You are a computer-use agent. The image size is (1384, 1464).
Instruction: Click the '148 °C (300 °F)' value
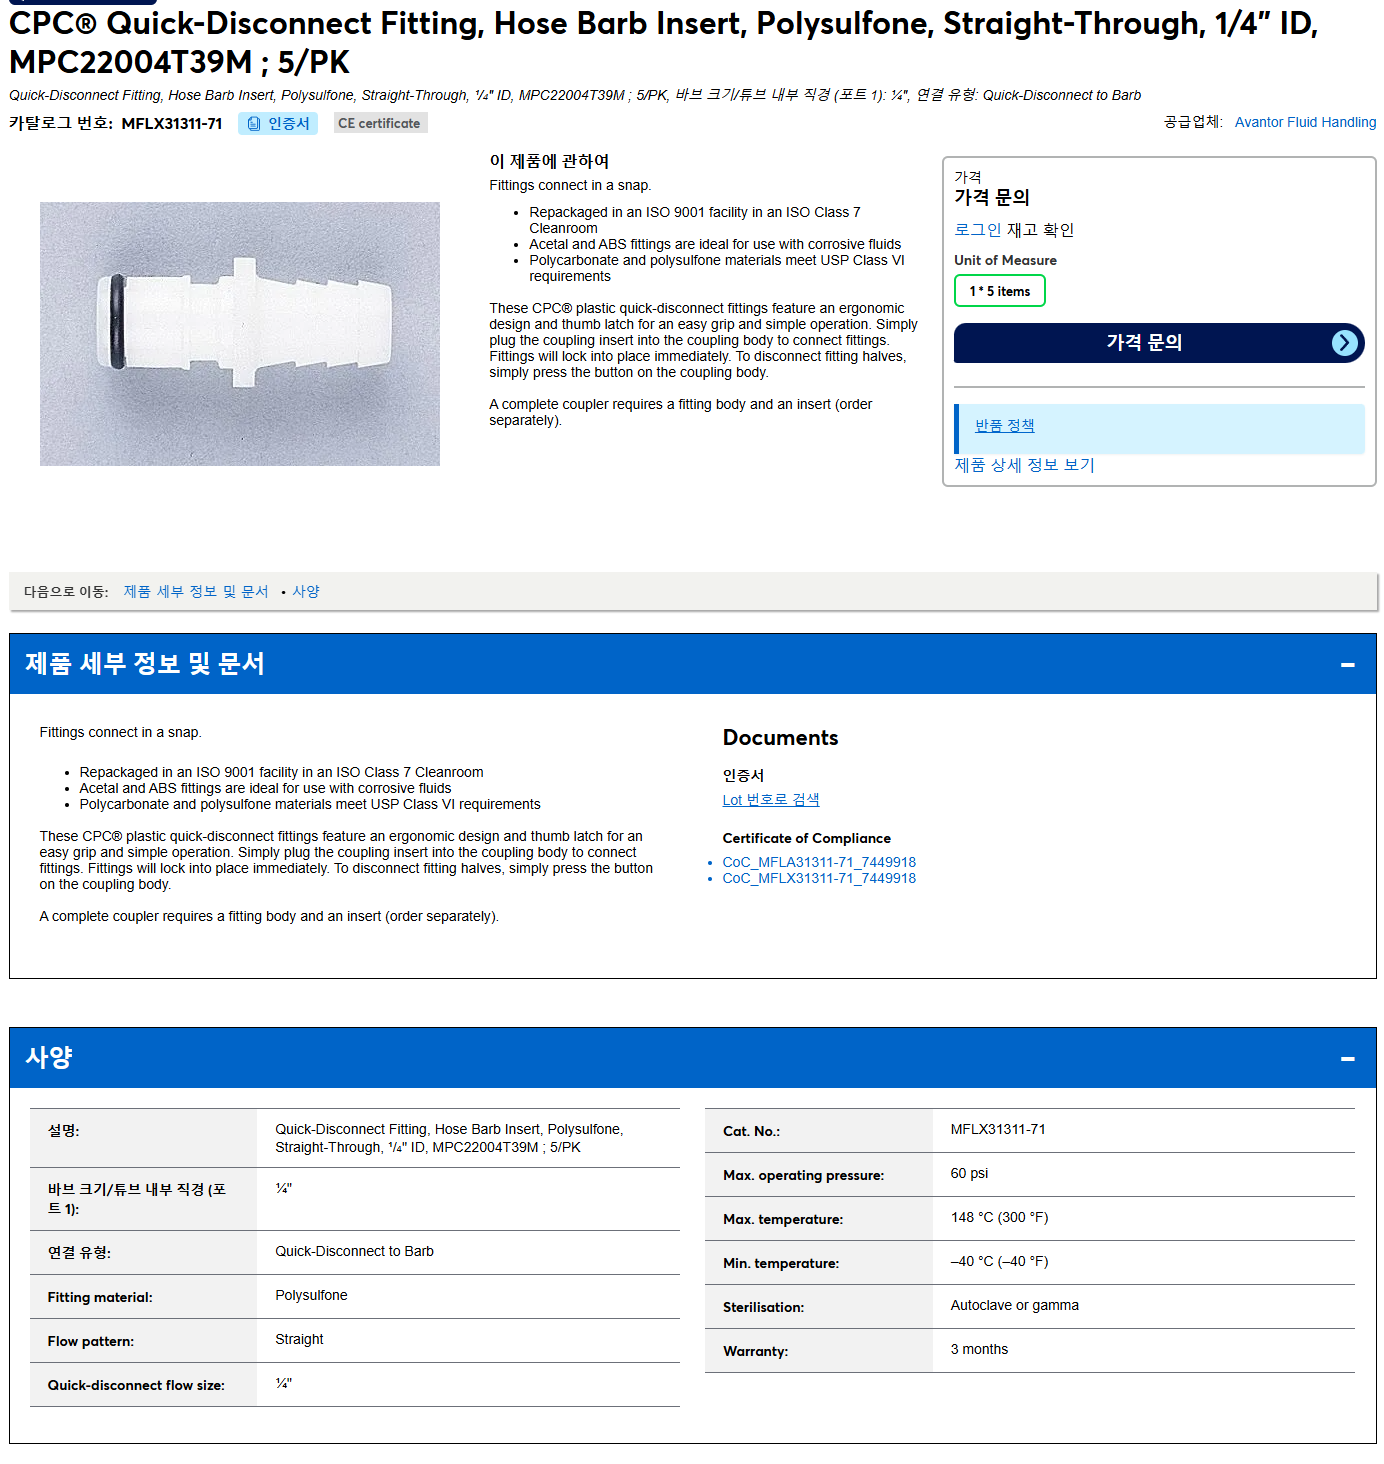point(999,1217)
